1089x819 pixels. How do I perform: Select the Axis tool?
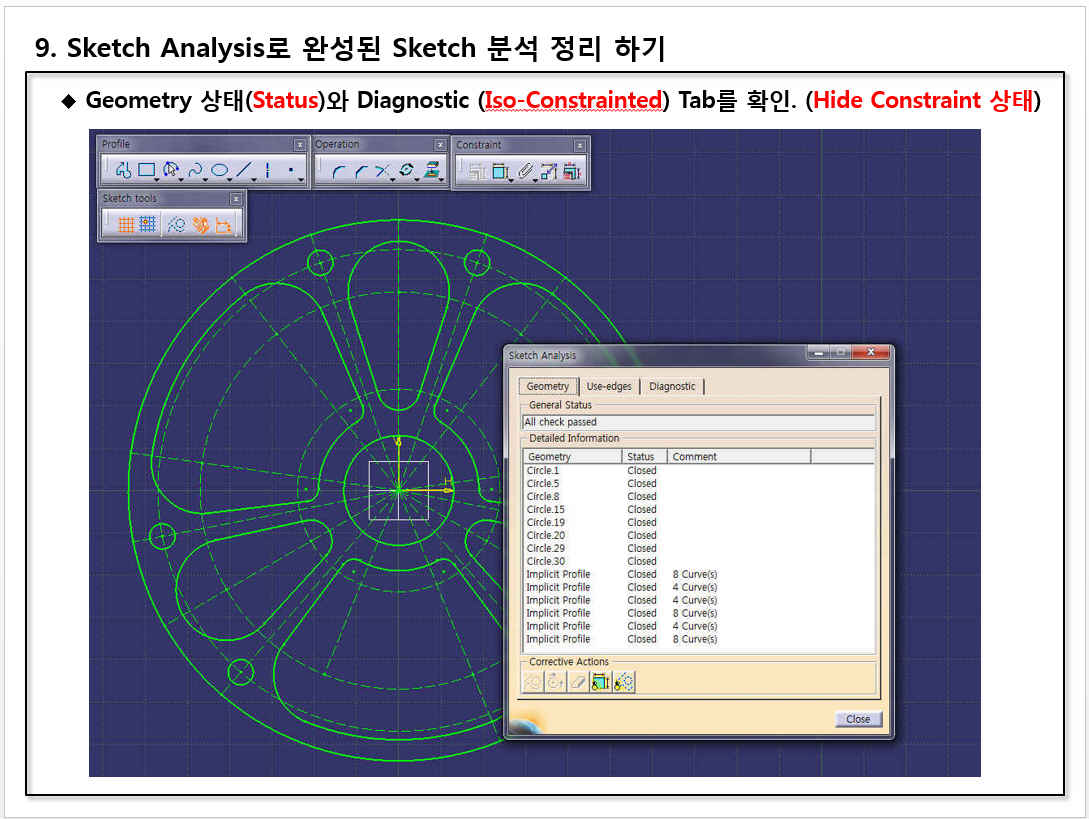(x=269, y=170)
